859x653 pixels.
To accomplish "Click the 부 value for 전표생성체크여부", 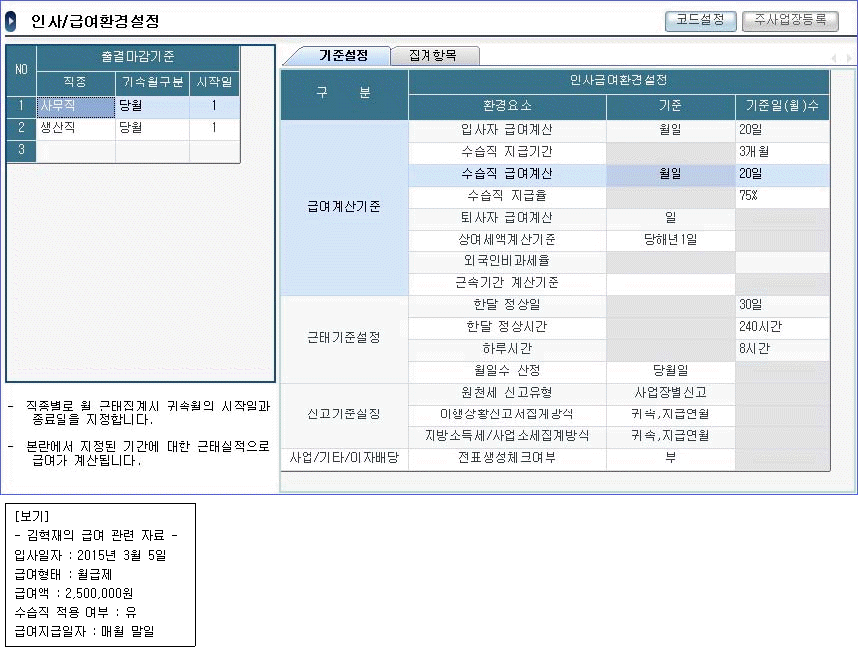I will [670, 458].
